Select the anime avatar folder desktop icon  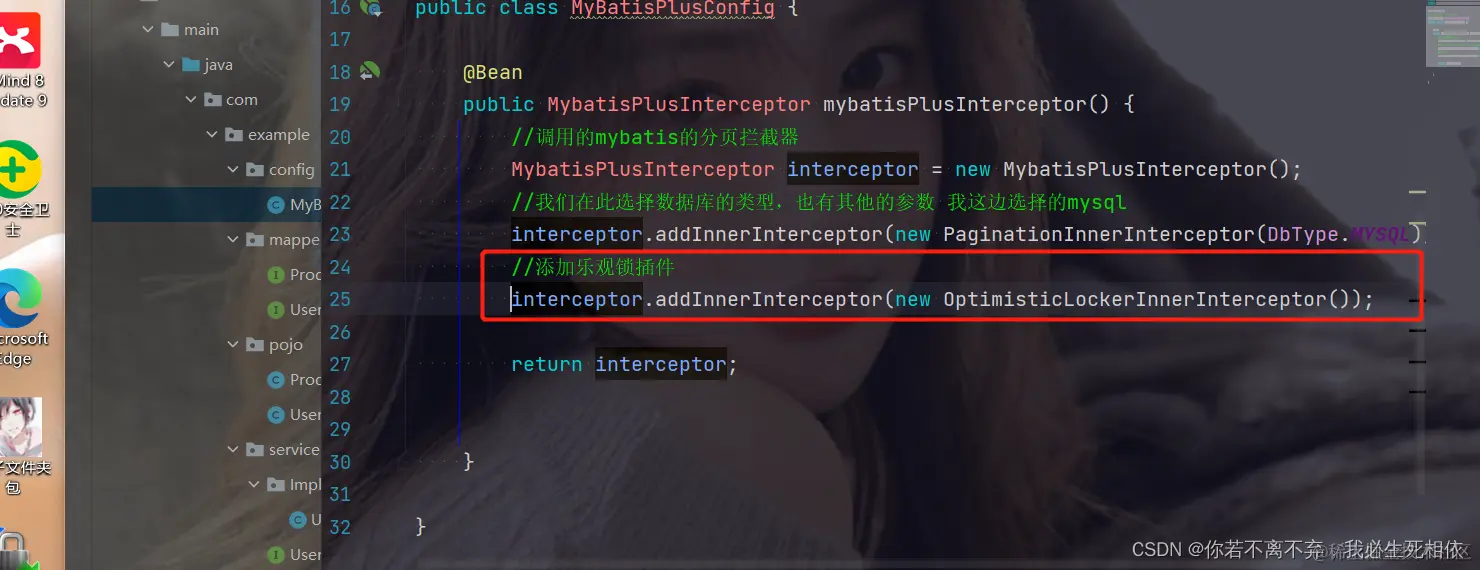coord(20,427)
